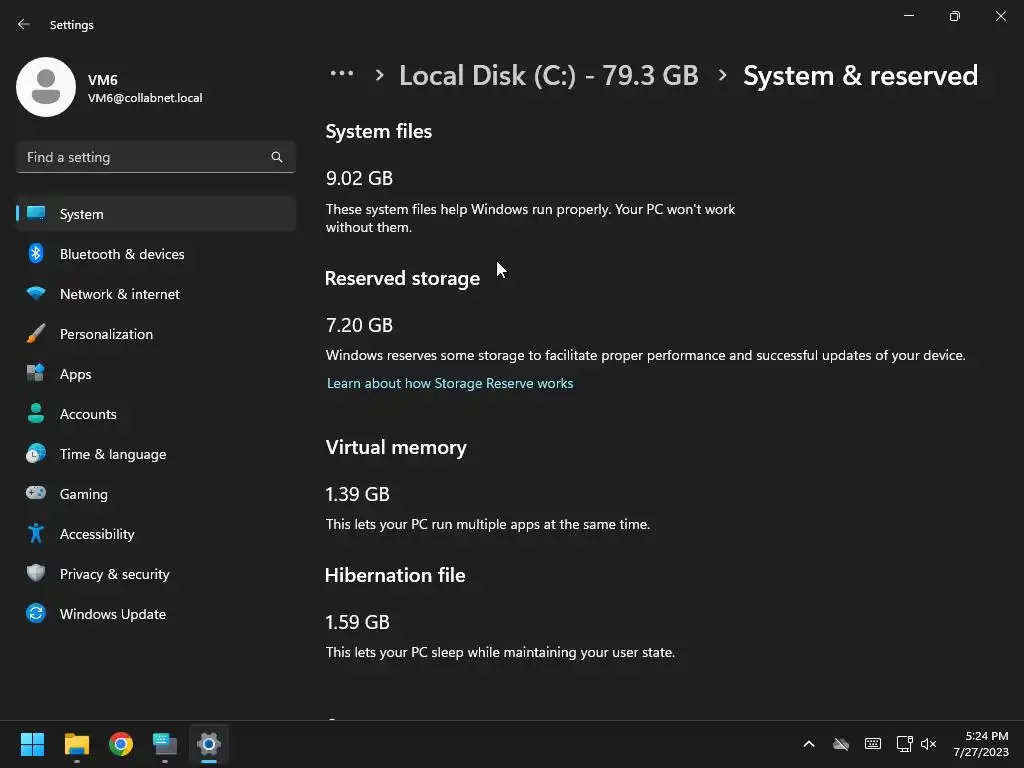Navigate to Local Disk (C:) breadcrumb
Viewport: 1024px width, 768px height.
(548, 76)
